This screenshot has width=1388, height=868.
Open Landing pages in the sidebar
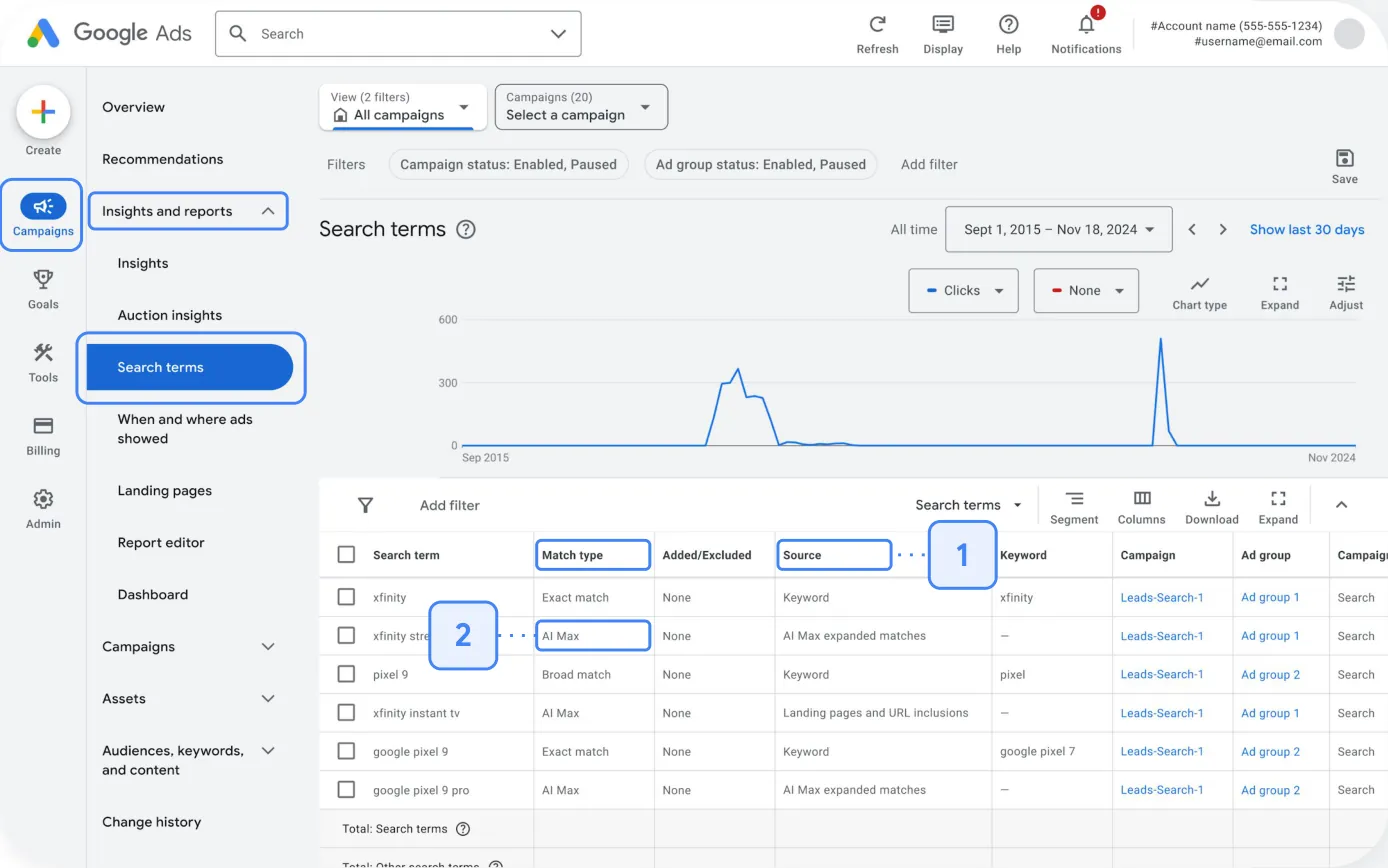click(x=165, y=491)
